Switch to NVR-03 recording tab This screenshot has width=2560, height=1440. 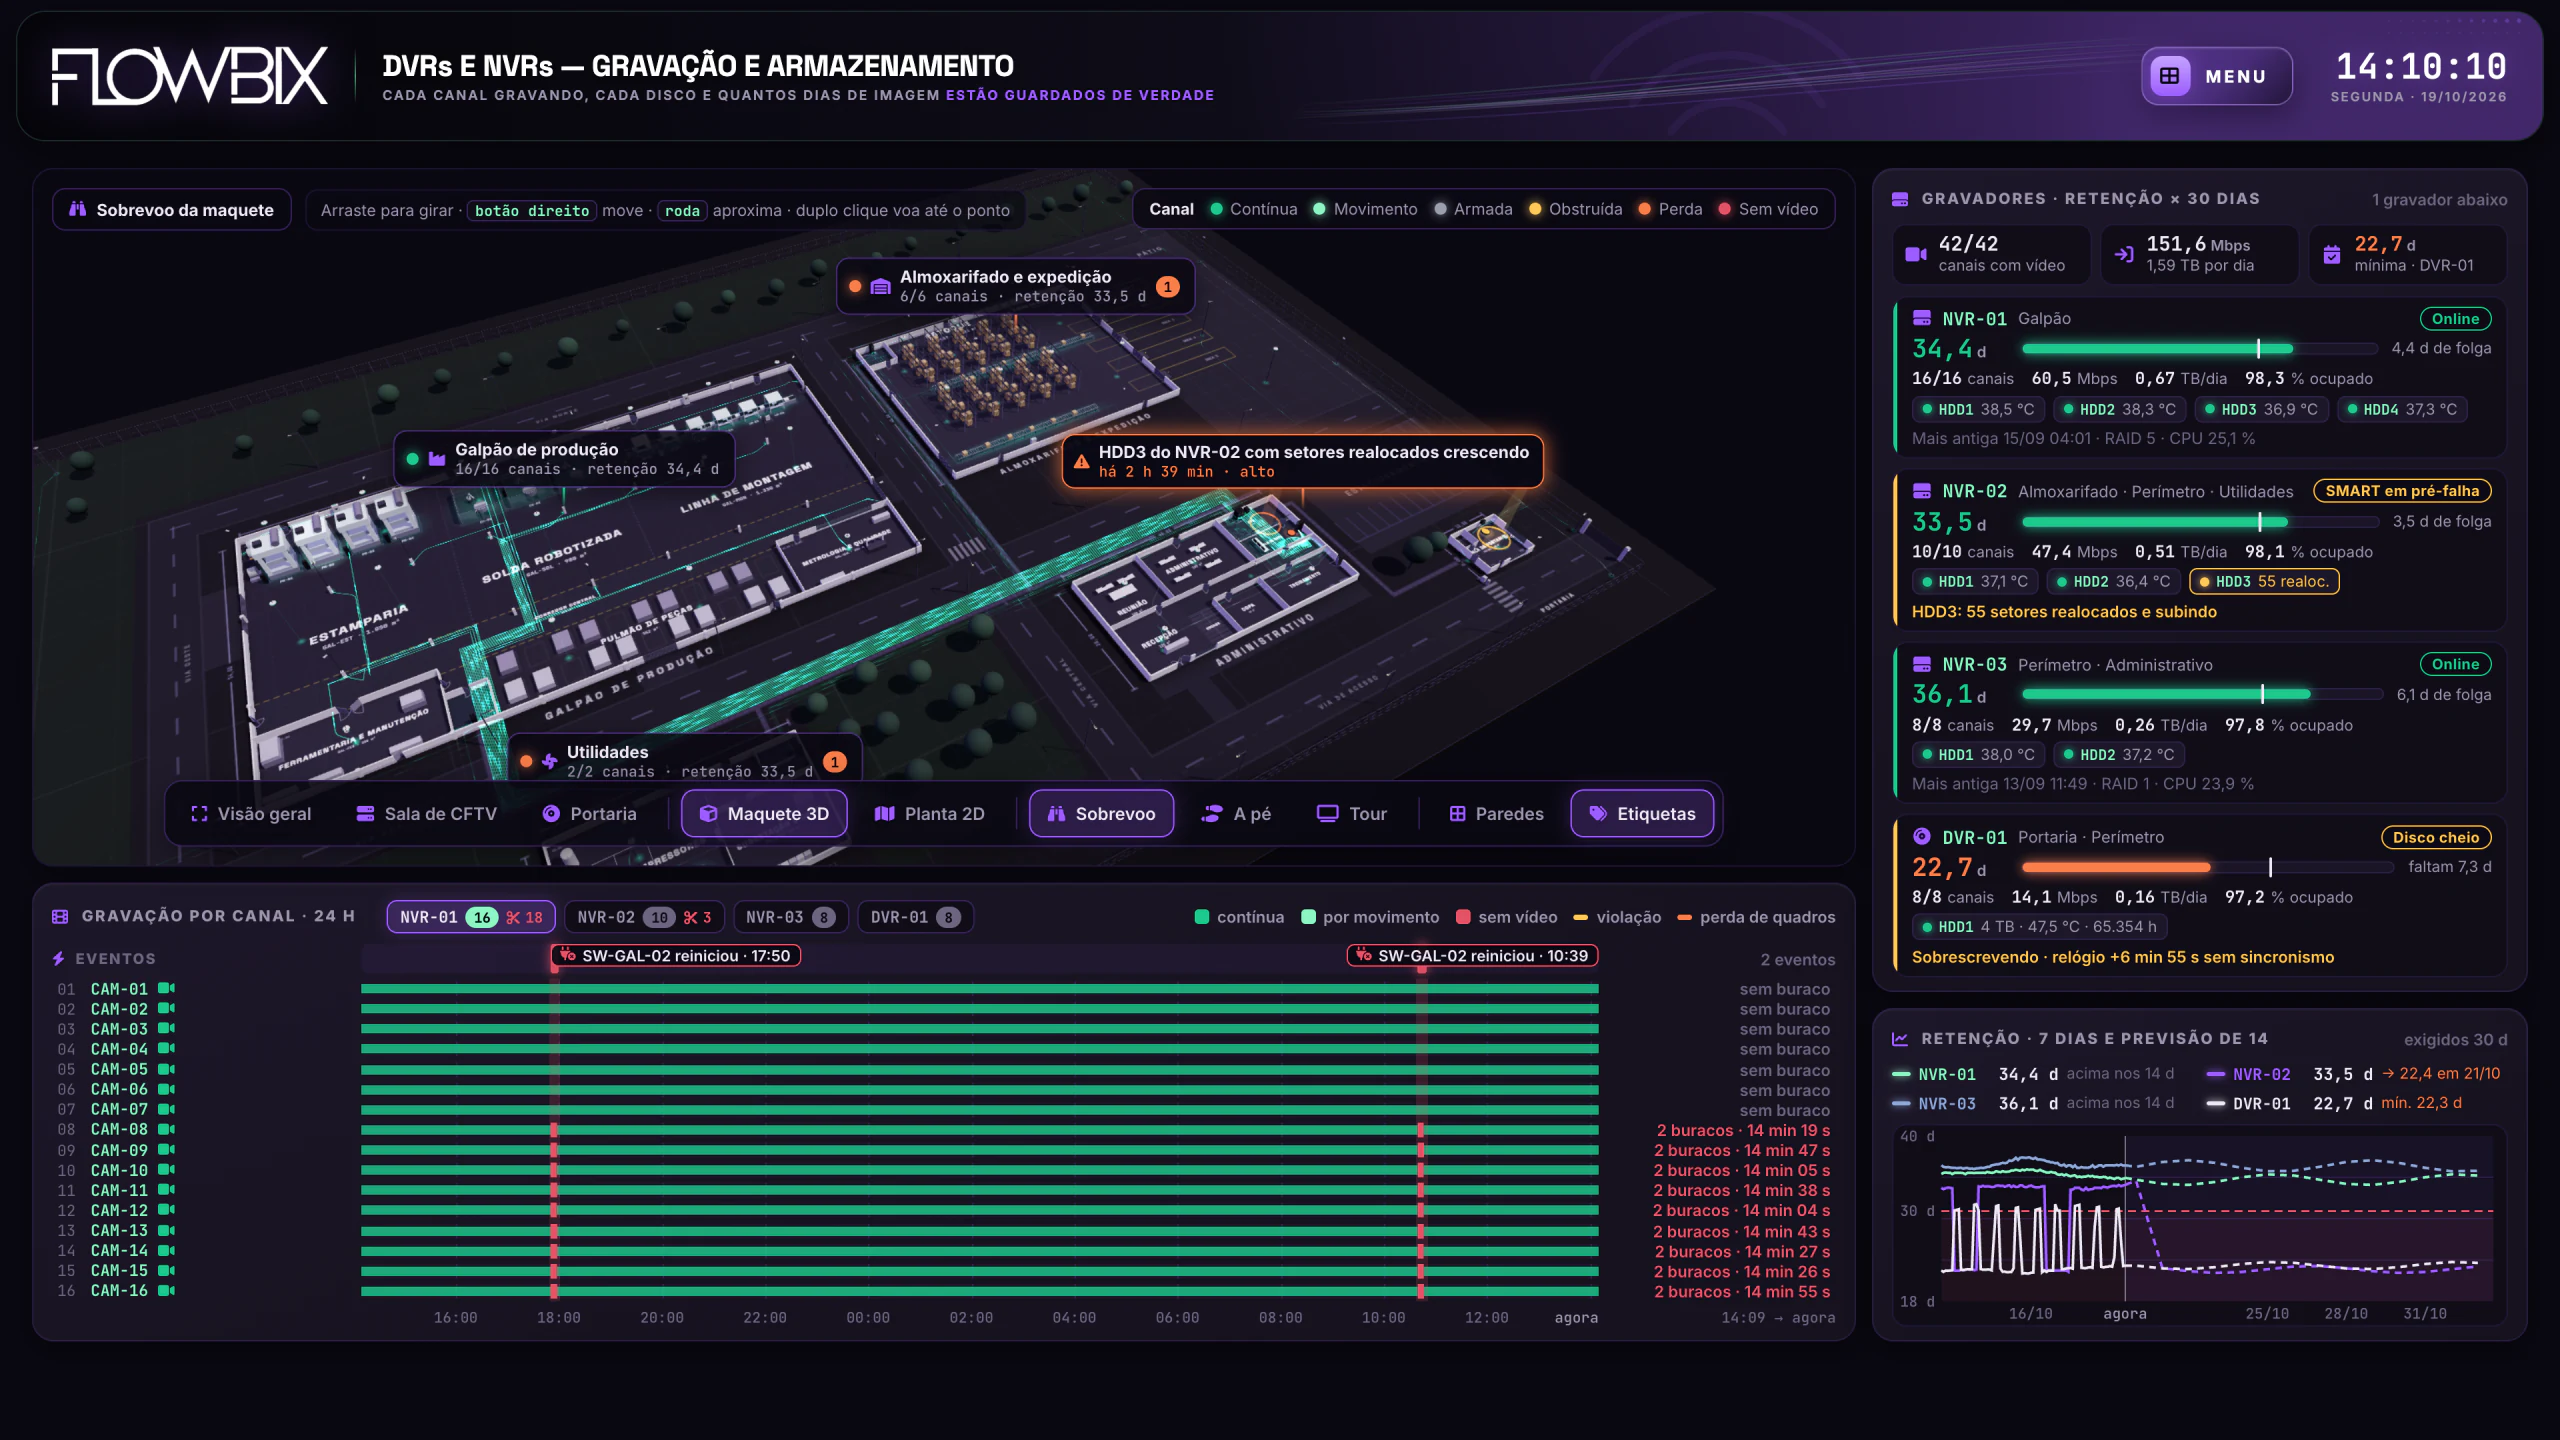tap(790, 917)
